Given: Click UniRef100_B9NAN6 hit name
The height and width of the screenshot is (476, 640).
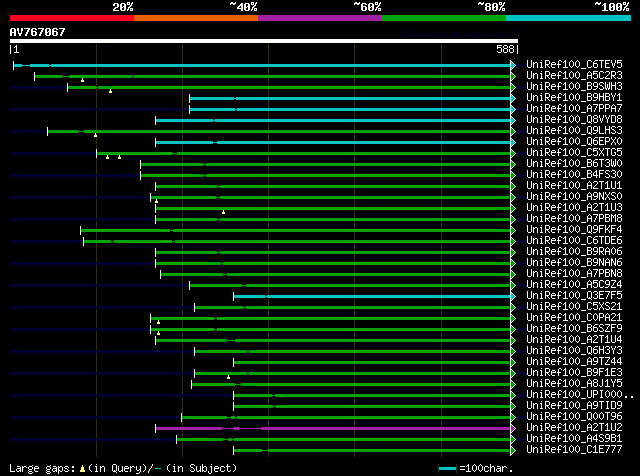Looking at the screenshot, I should tap(574, 263).
